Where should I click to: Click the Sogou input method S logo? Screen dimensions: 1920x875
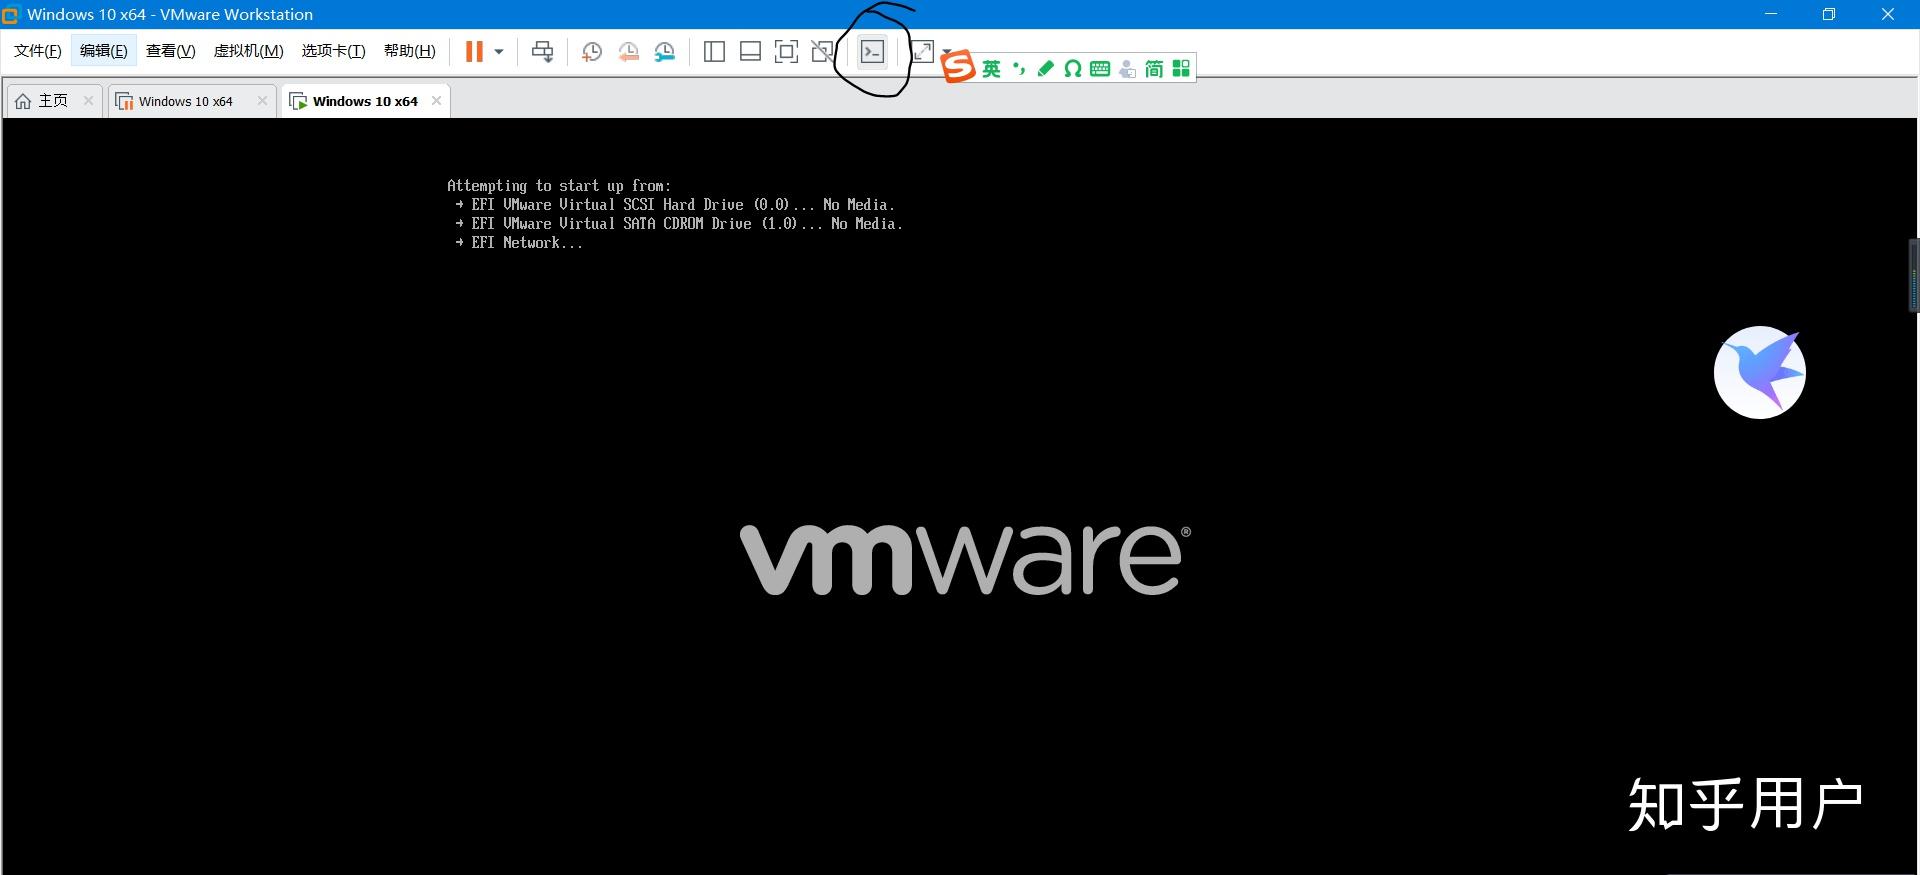click(957, 67)
